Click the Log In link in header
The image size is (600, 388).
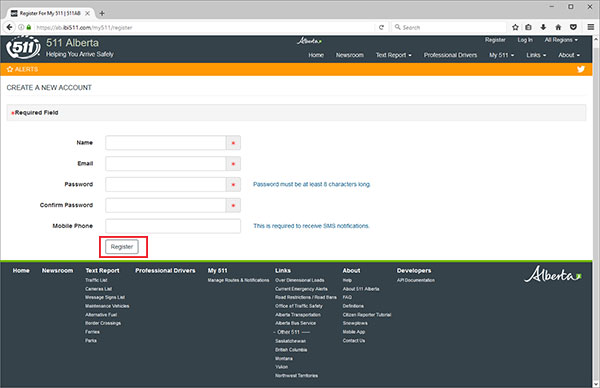pos(525,40)
